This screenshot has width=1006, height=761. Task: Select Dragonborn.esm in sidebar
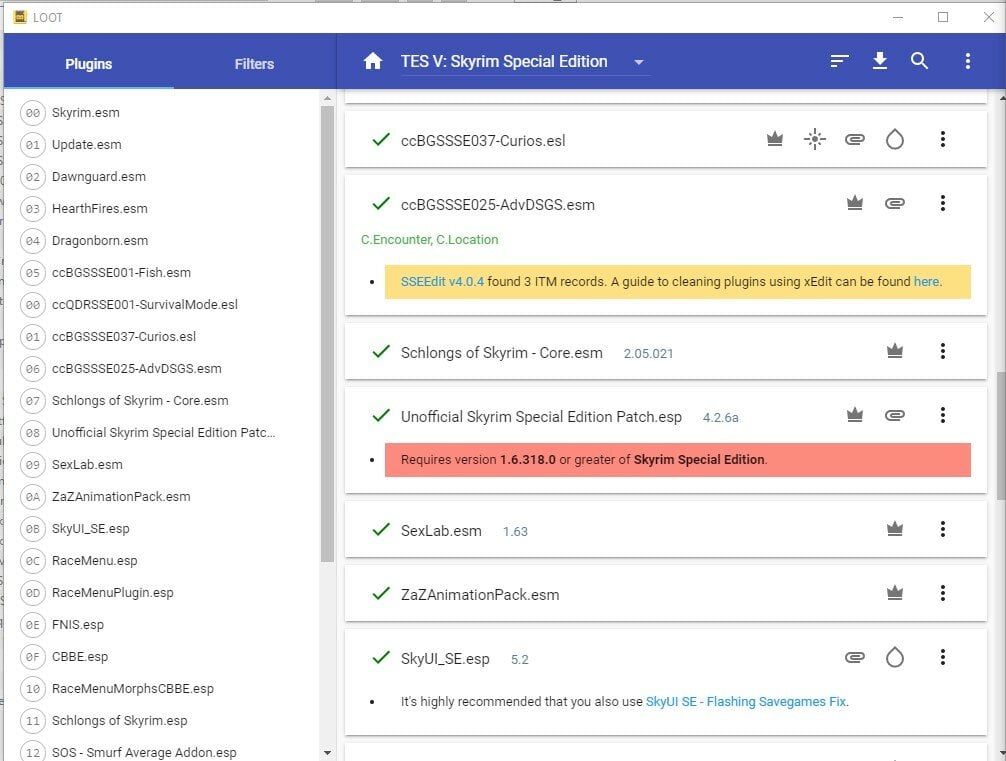click(99, 241)
